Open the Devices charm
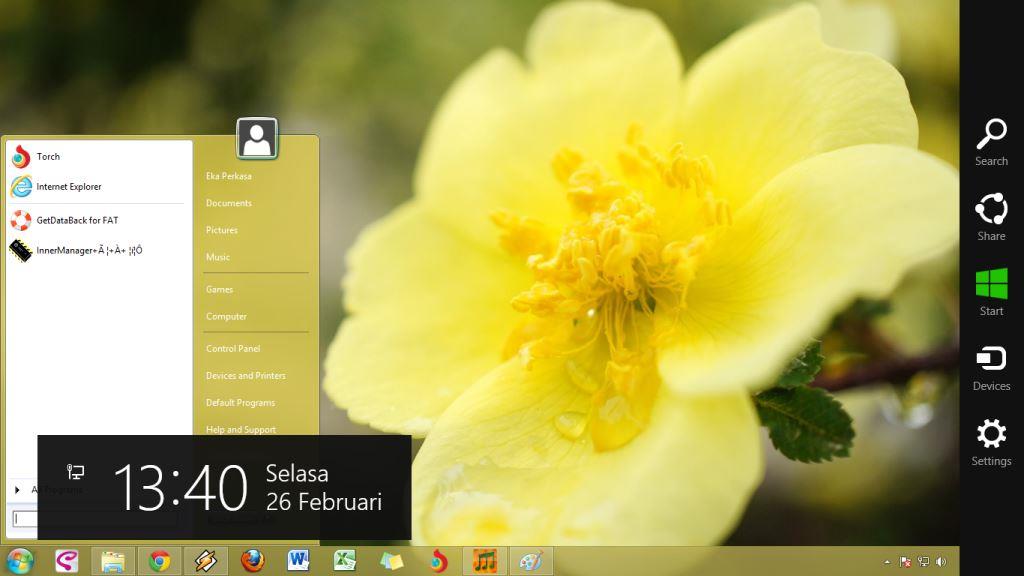Screen dimensions: 1024x576 (991, 368)
